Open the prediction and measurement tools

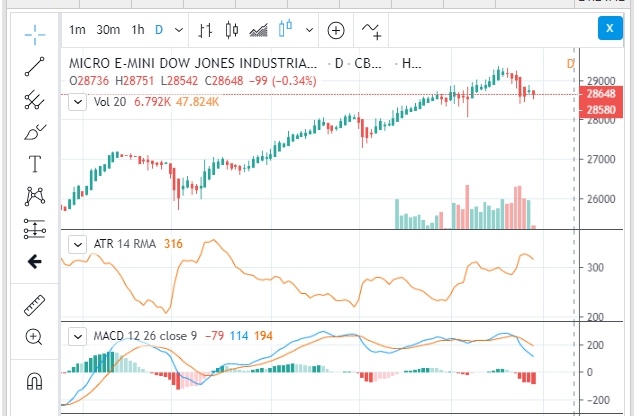click(35, 229)
